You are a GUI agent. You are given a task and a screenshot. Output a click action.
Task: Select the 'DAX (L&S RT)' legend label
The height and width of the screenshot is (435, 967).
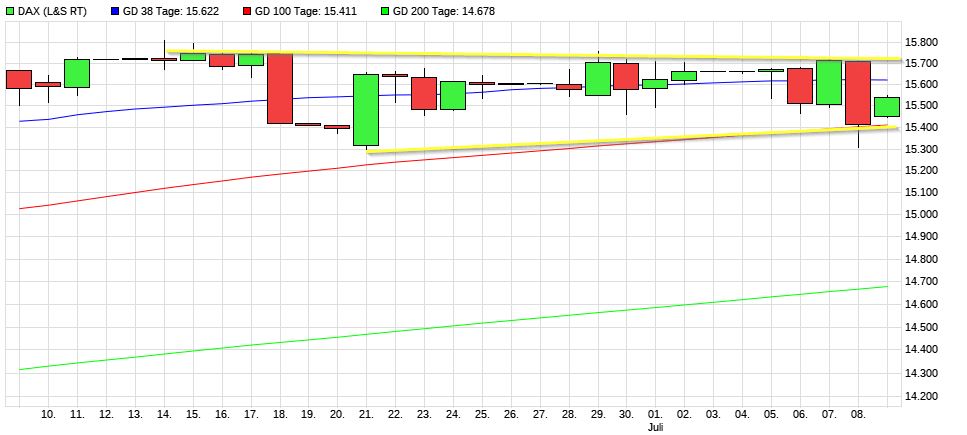(52, 11)
